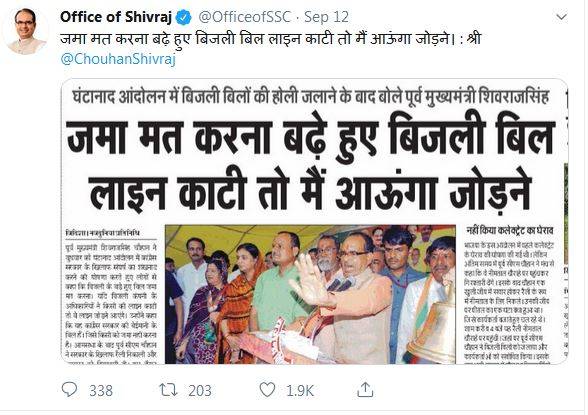Open the share upload icon

click(x=365, y=390)
